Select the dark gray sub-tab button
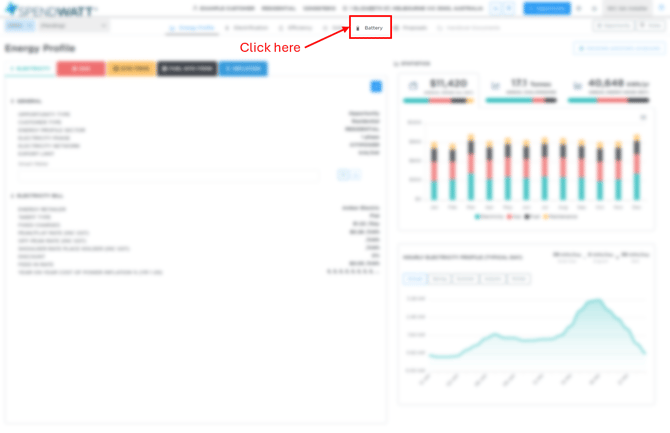 [187, 69]
